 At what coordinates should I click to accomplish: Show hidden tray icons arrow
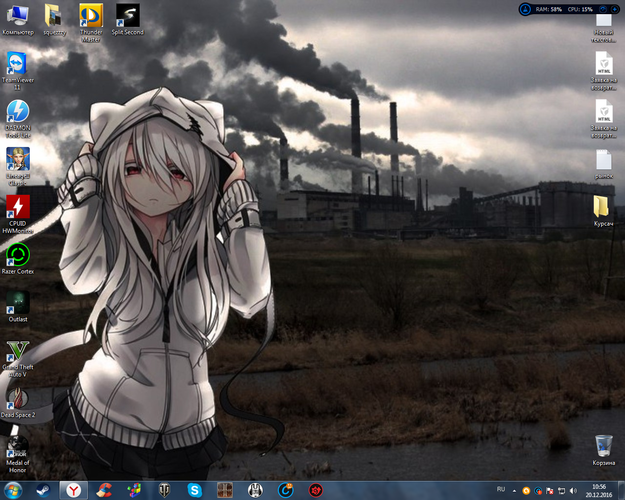[514, 491]
